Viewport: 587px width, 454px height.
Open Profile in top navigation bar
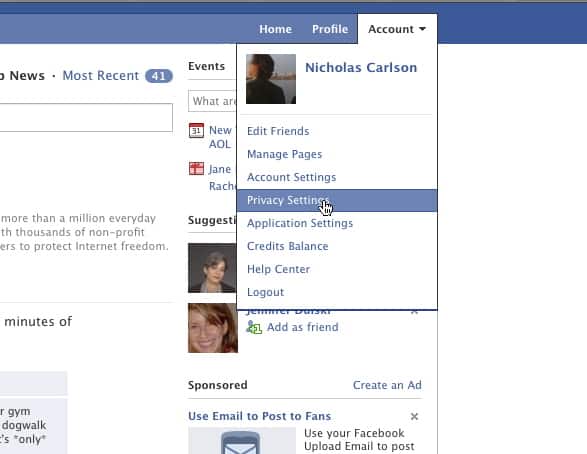(x=330, y=29)
